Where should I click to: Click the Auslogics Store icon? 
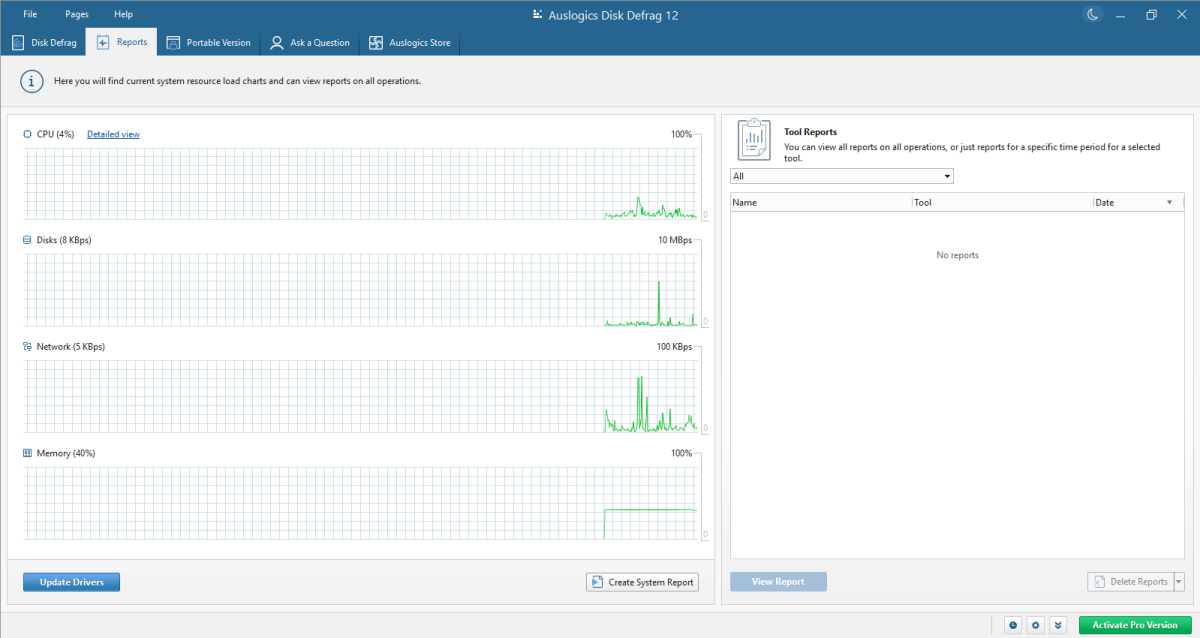376,43
